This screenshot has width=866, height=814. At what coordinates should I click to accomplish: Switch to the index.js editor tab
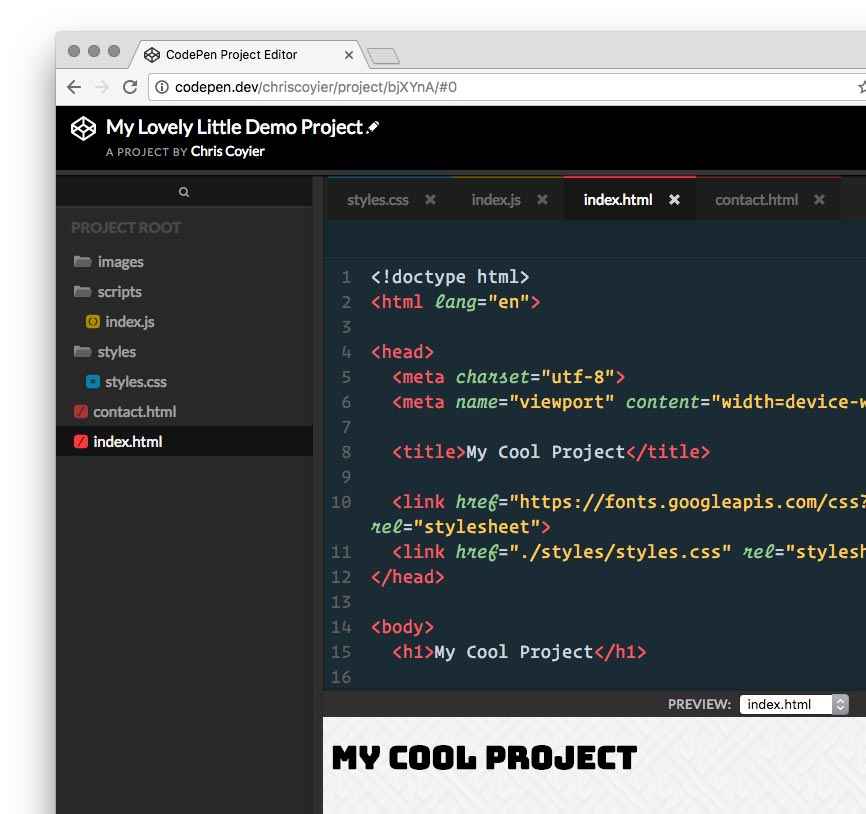coord(495,199)
